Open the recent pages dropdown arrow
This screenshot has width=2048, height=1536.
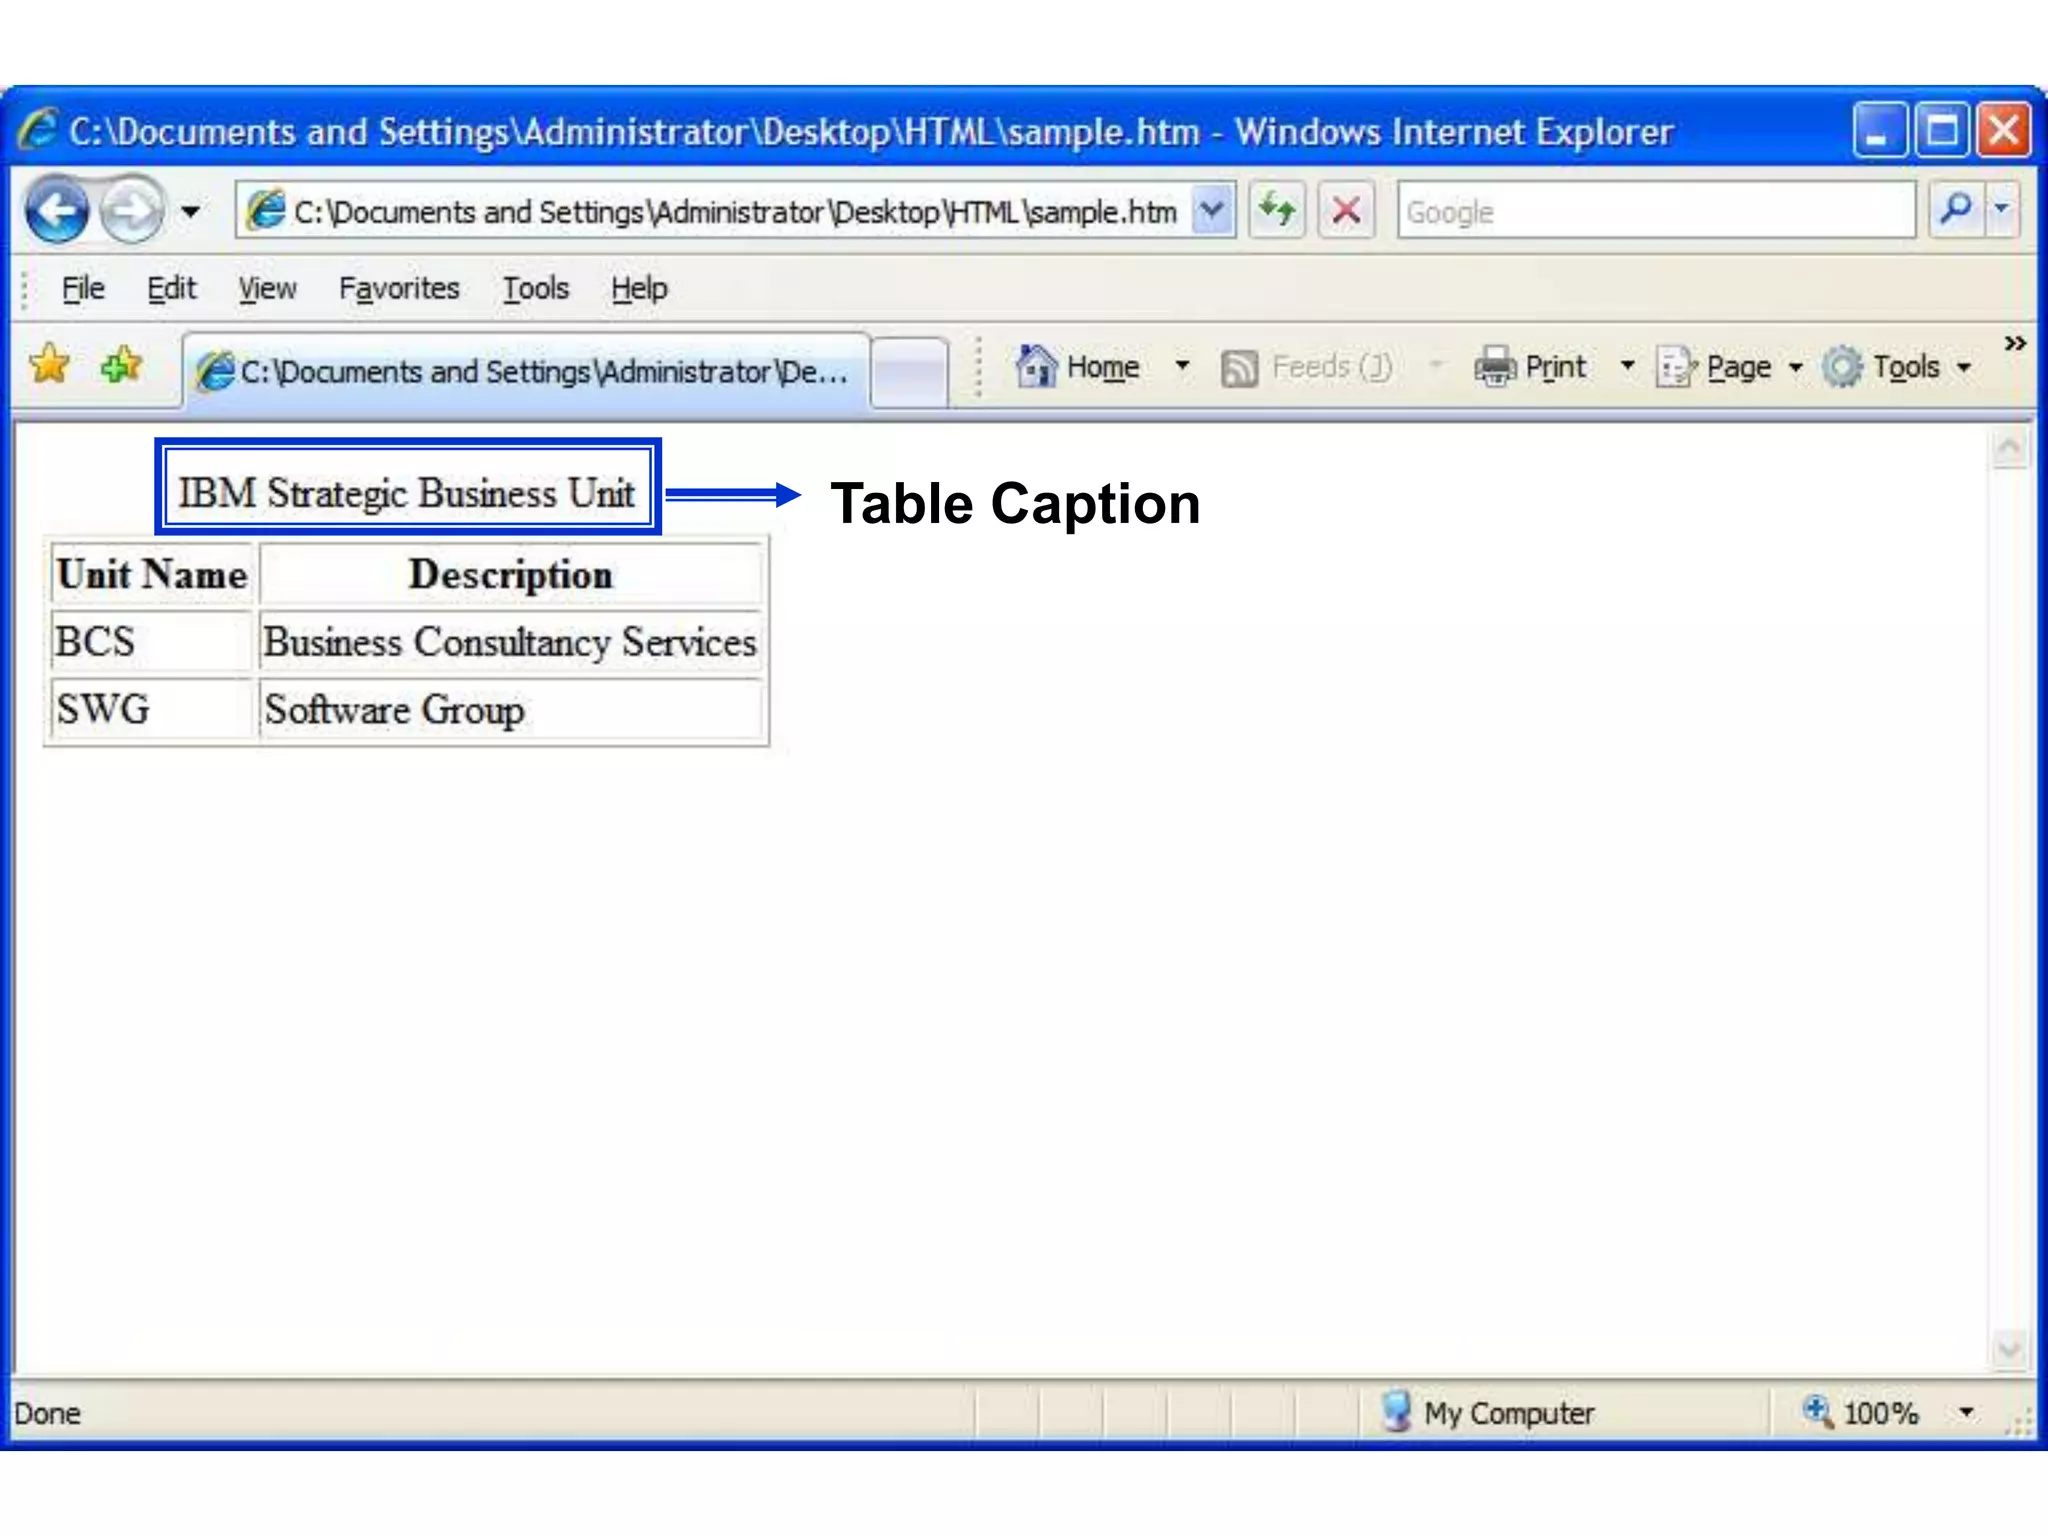coord(190,212)
